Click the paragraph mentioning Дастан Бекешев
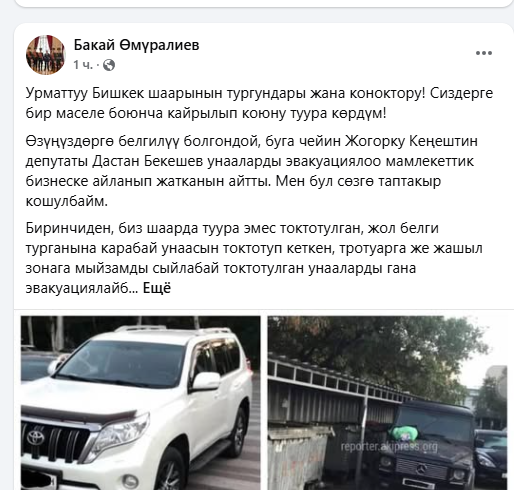Viewport: 514px width, 490px height. pyautogui.click(x=252, y=171)
